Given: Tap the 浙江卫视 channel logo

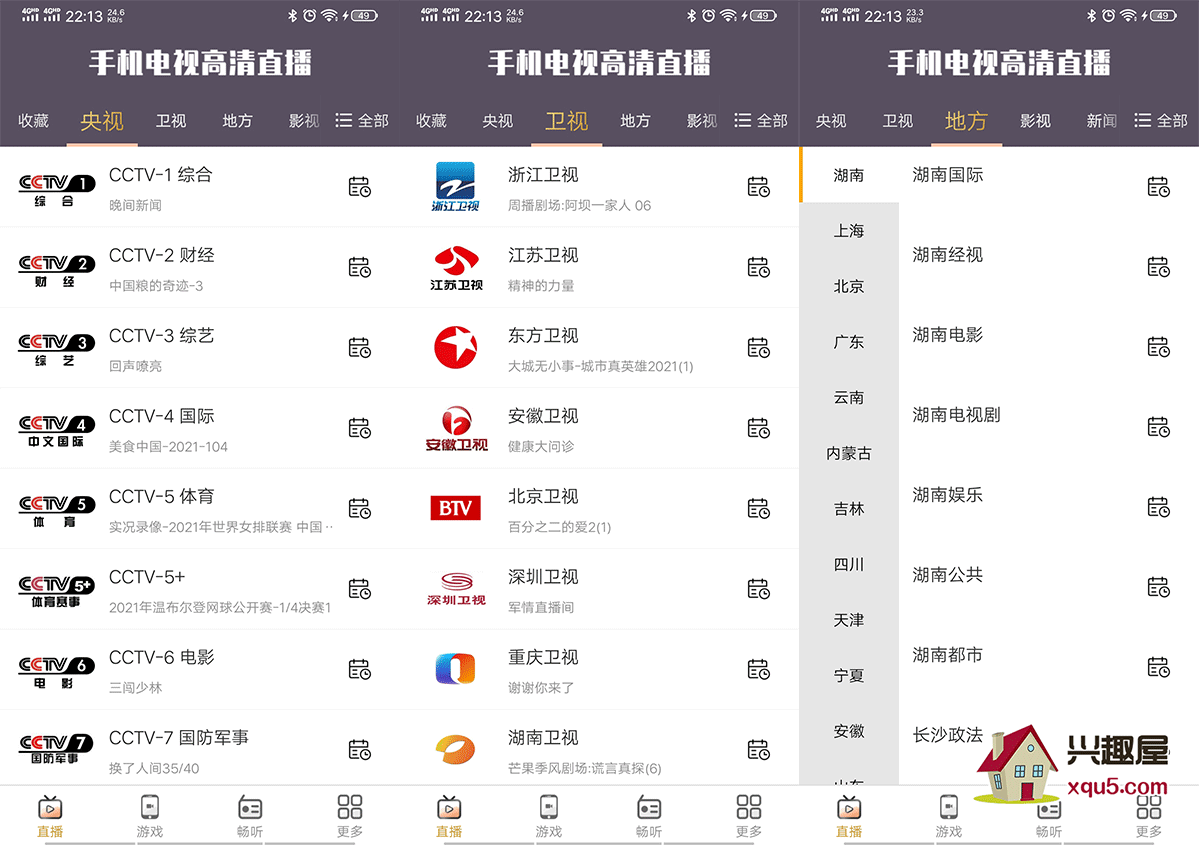Looking at the screenshot, I should 455,187.
